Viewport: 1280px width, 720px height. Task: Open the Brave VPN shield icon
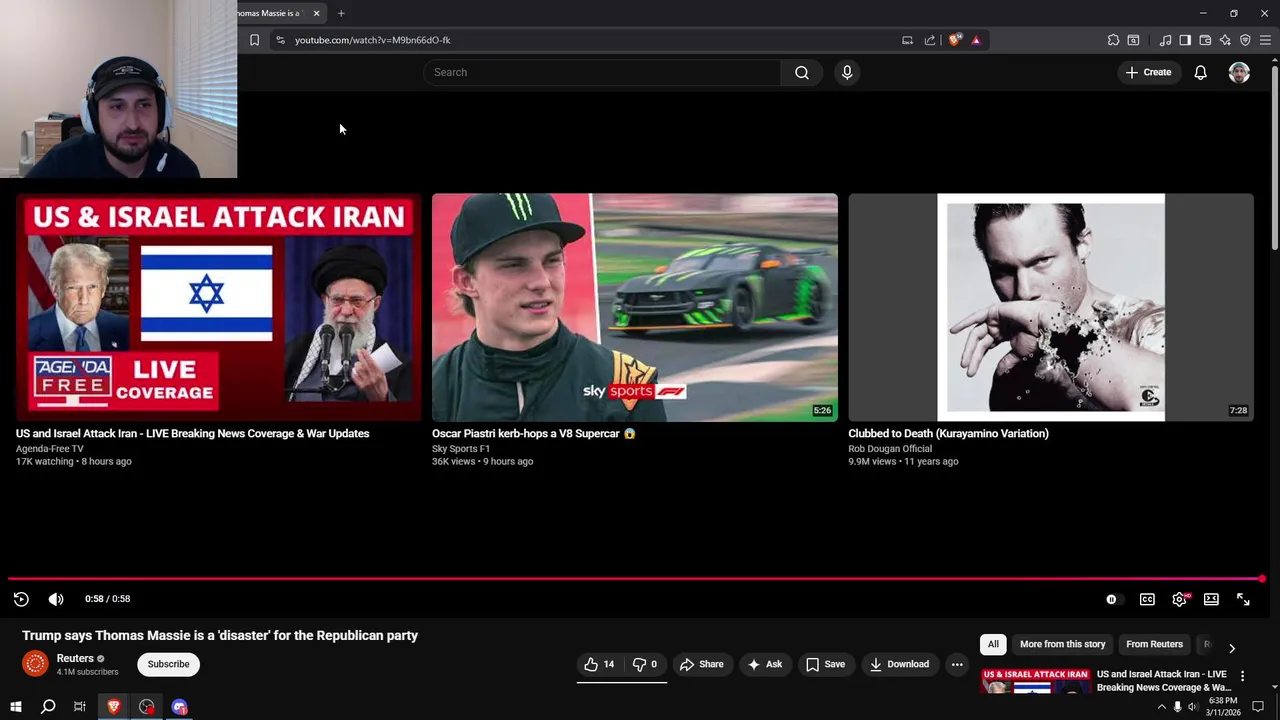pyautogui.click(x=1245, y=40)
